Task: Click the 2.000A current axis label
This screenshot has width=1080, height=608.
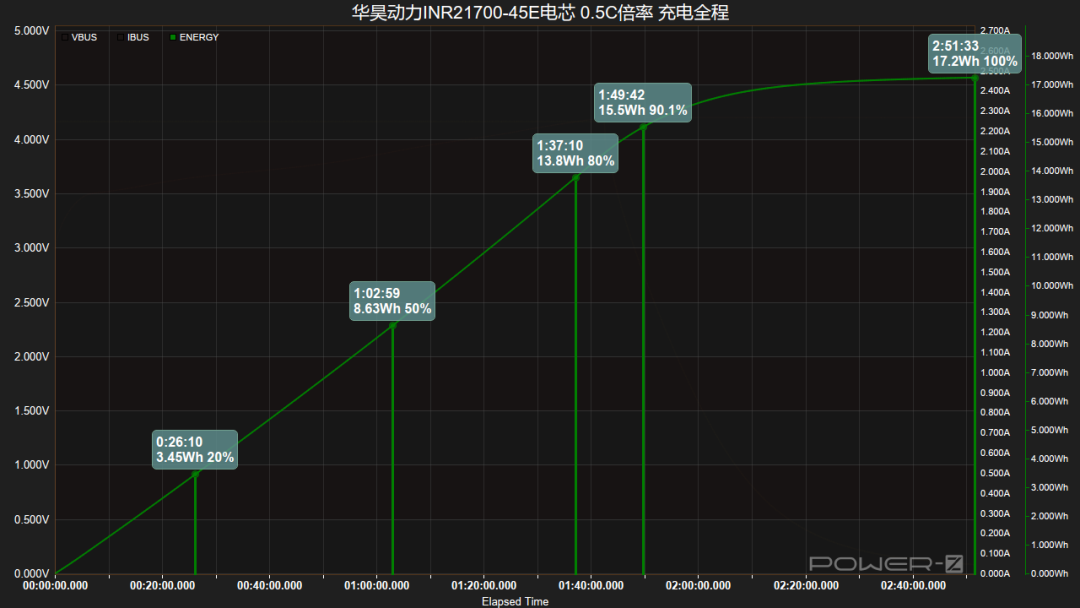Action: tap(995, 171)
